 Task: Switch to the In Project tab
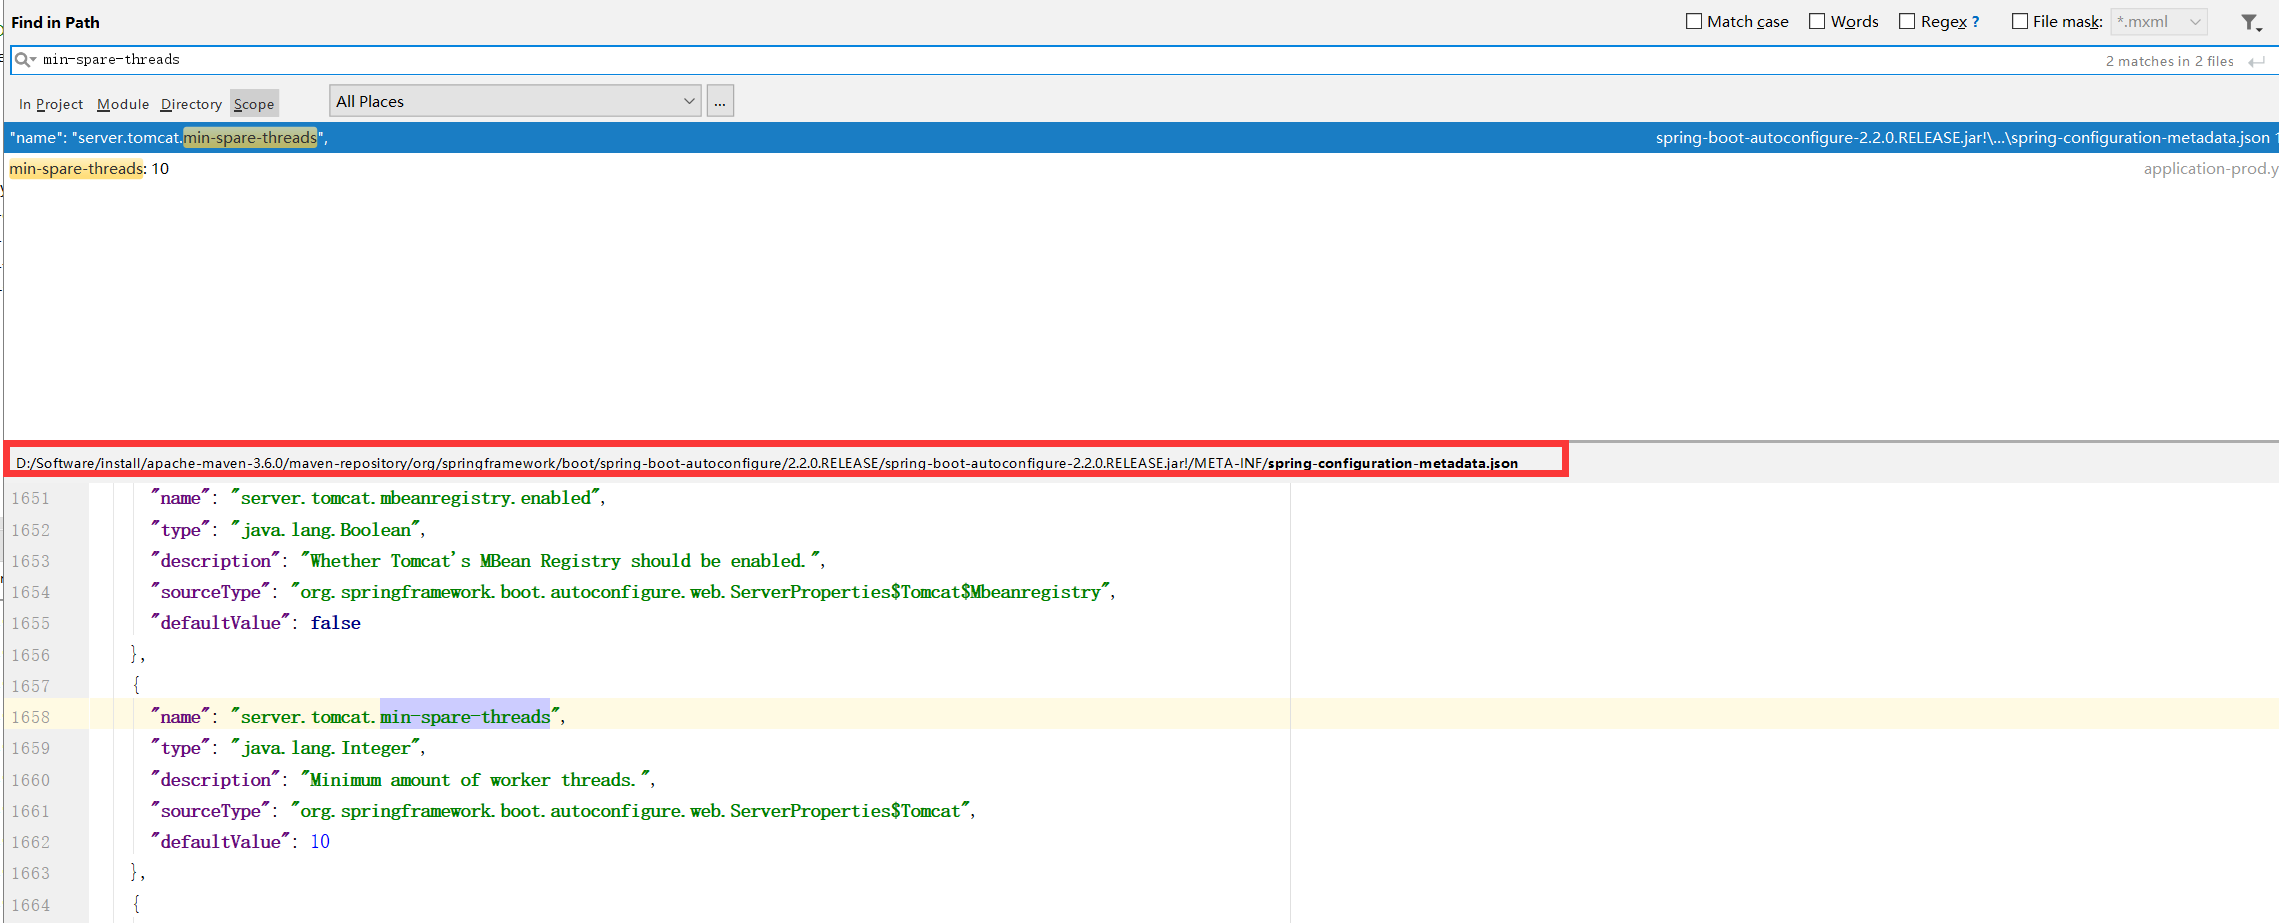click(x=51, y=104)
